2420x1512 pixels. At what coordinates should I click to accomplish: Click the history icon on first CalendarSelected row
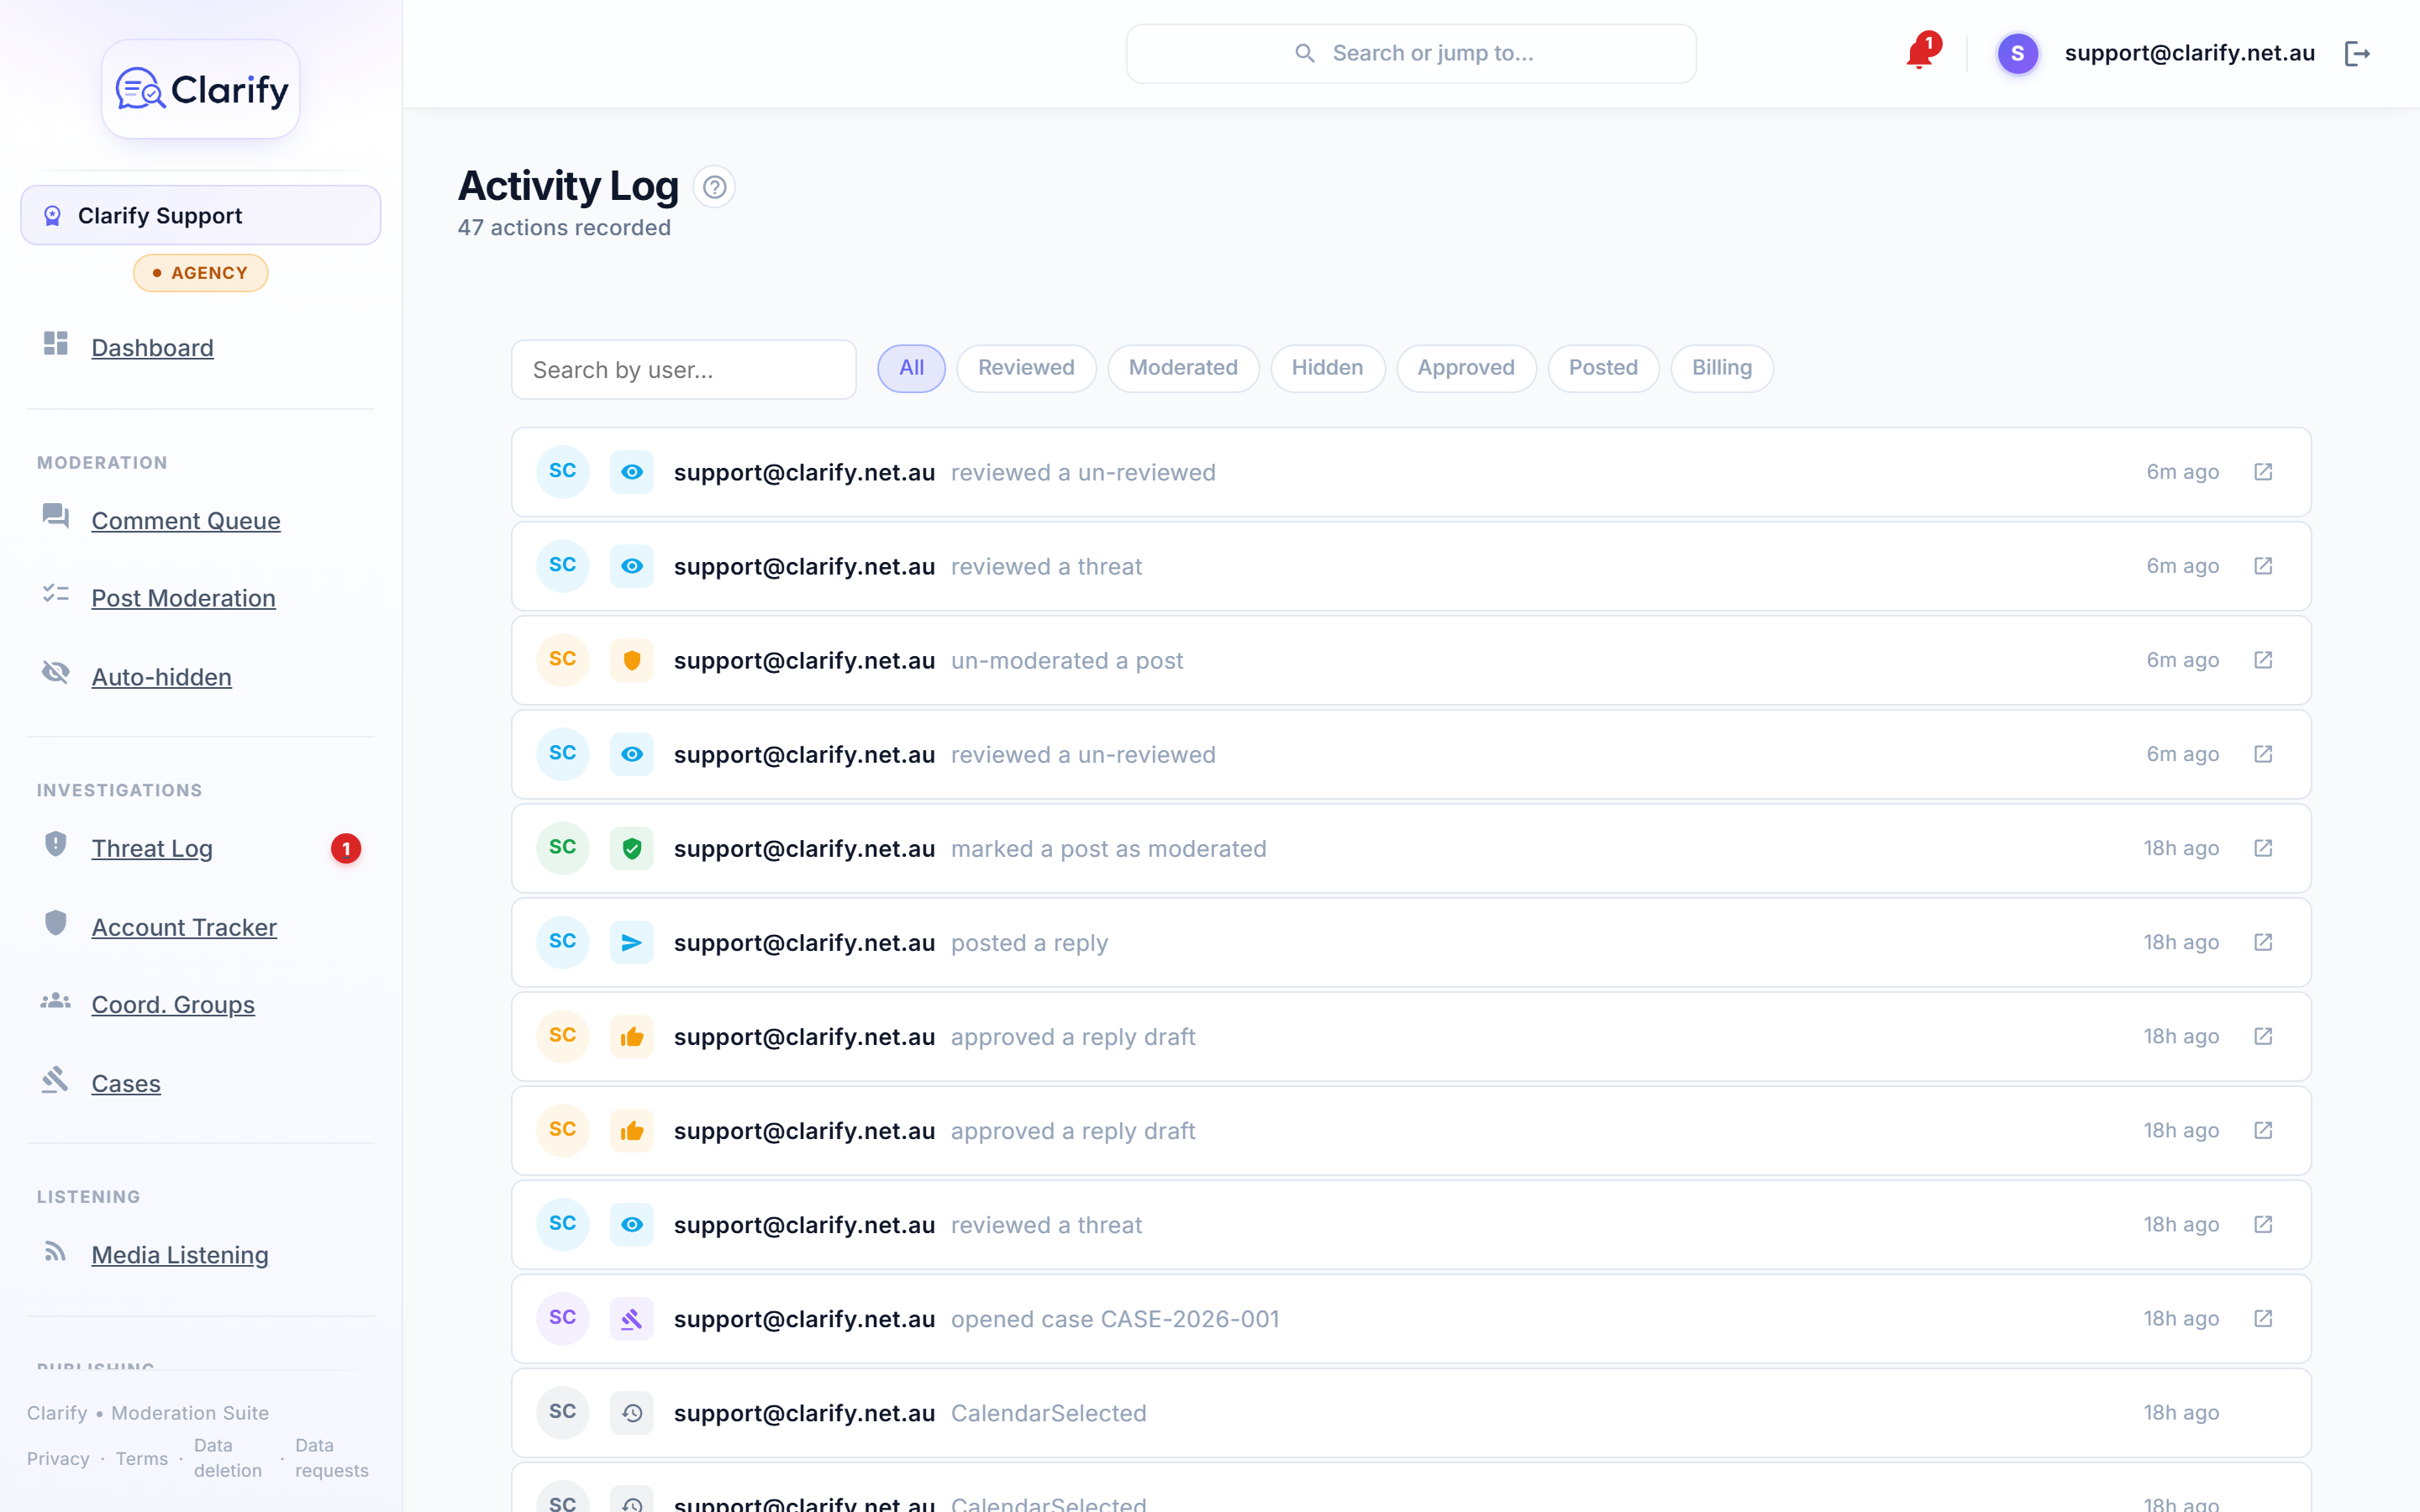coord(632,1413)
